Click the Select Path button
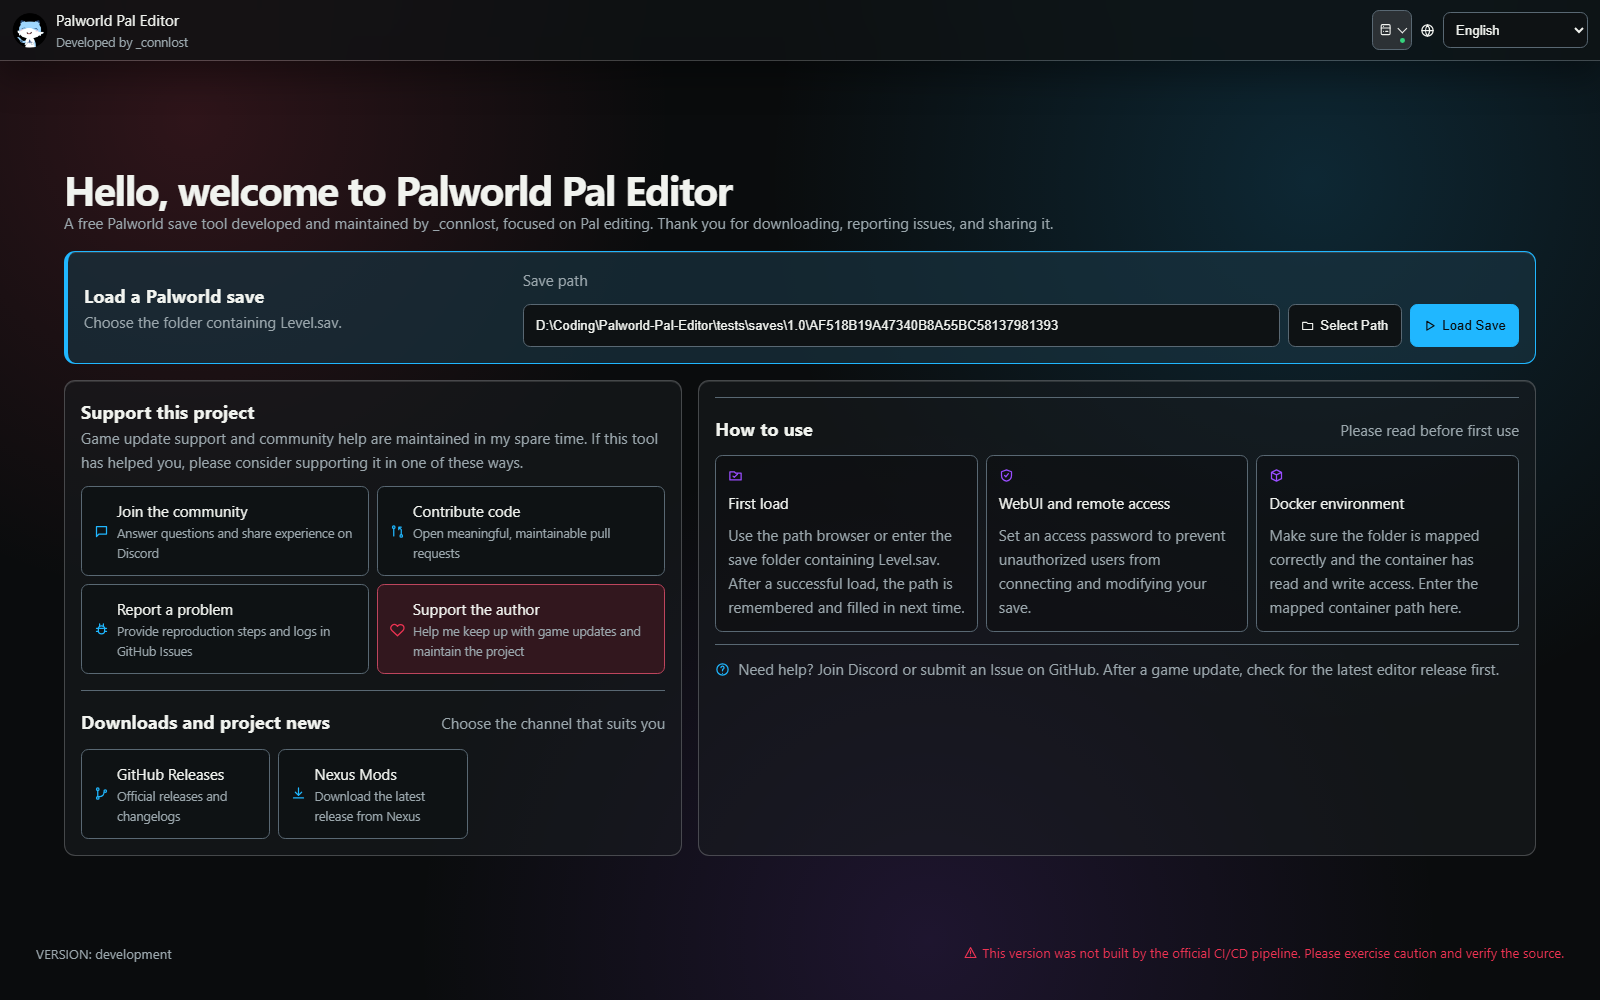 coord(1344,326)
